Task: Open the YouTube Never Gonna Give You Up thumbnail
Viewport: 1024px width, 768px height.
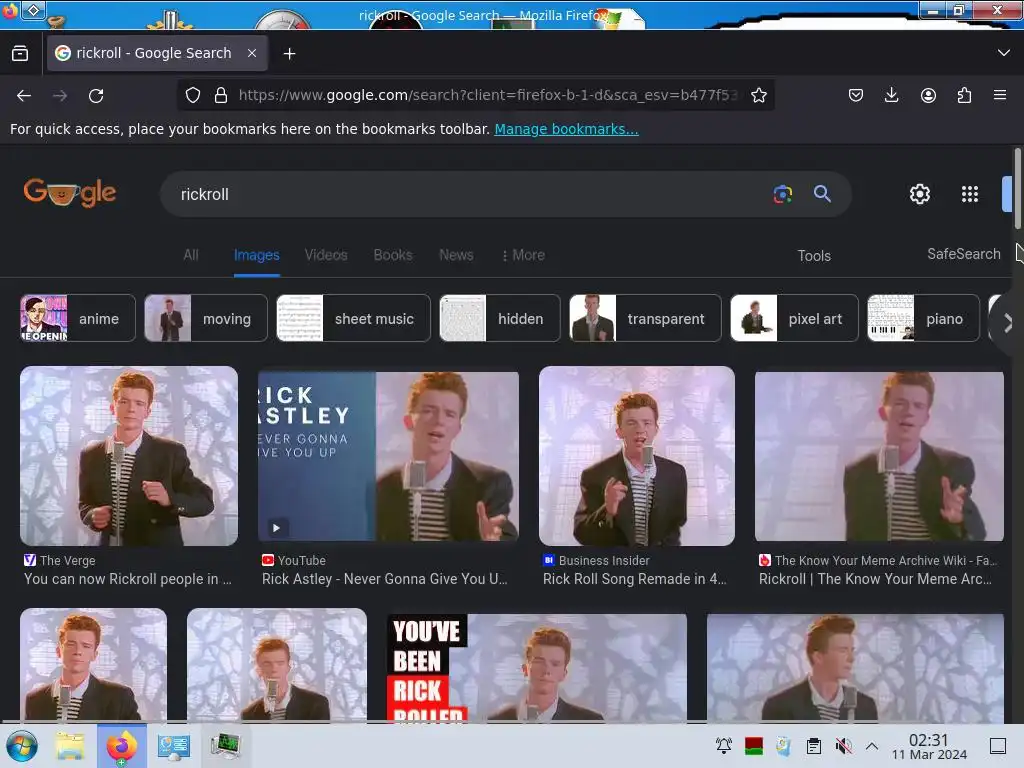Action: click(x=389, y=456)
